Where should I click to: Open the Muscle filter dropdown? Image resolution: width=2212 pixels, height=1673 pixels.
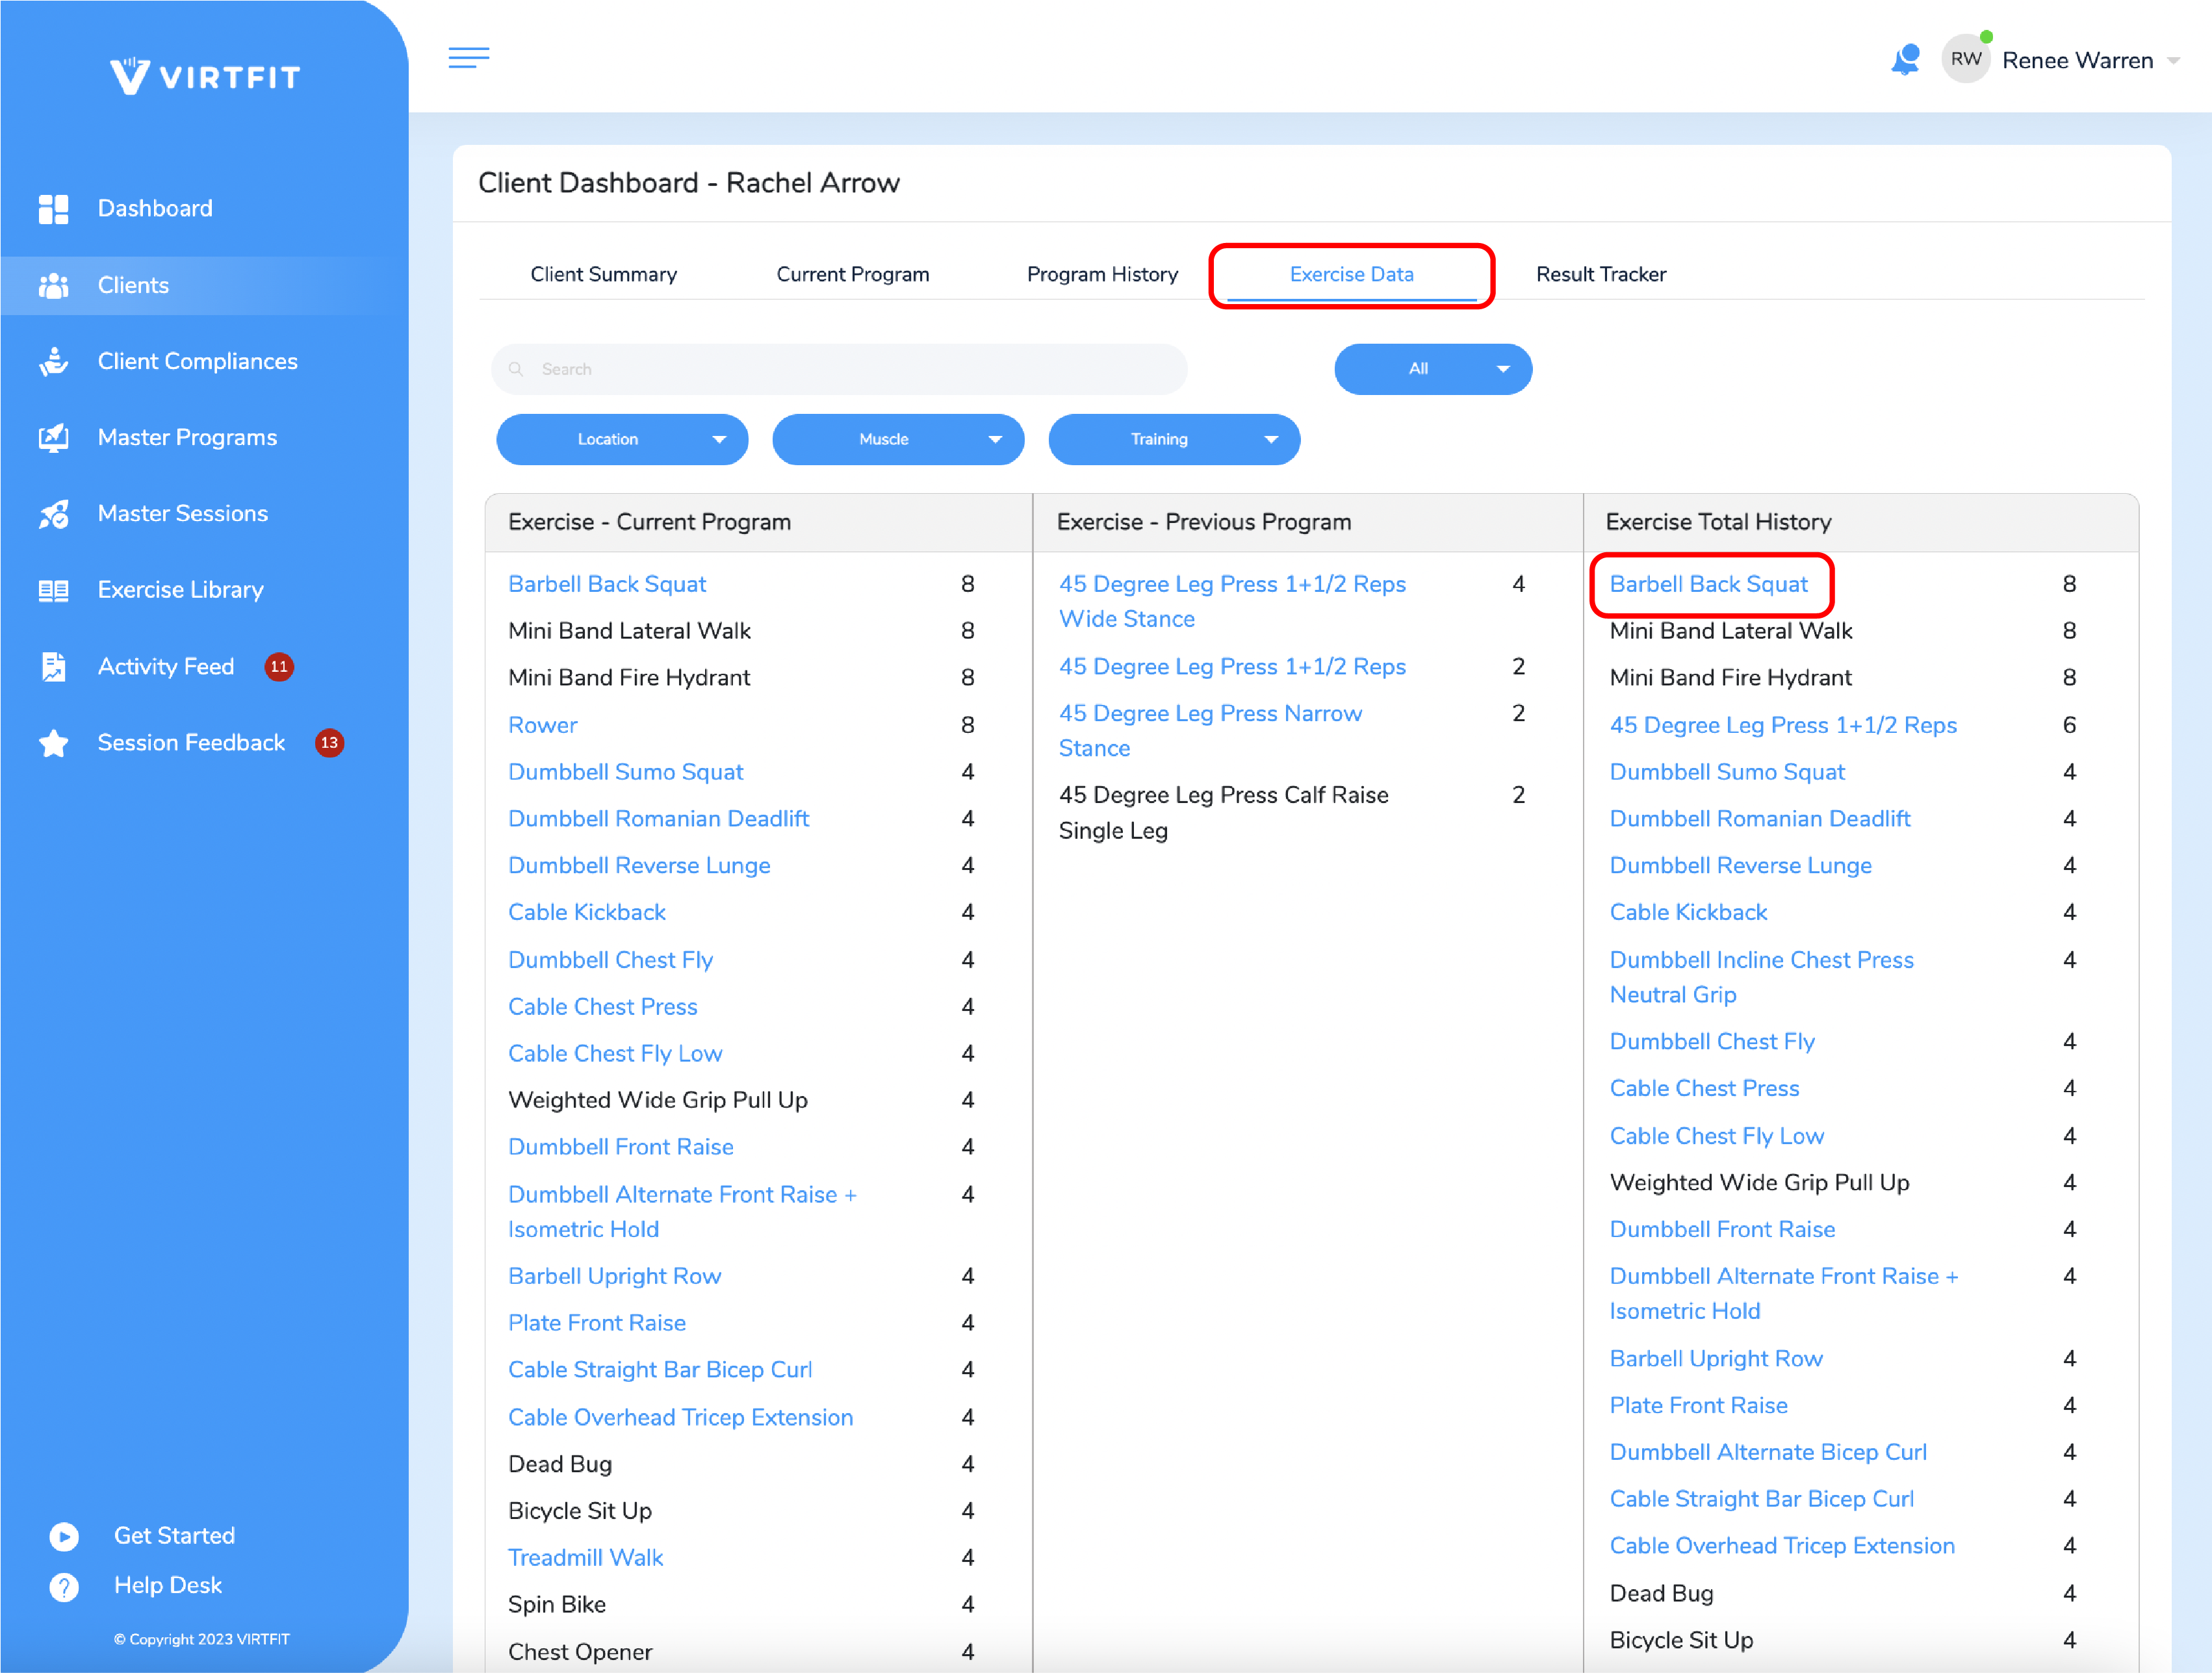point(898,440)
